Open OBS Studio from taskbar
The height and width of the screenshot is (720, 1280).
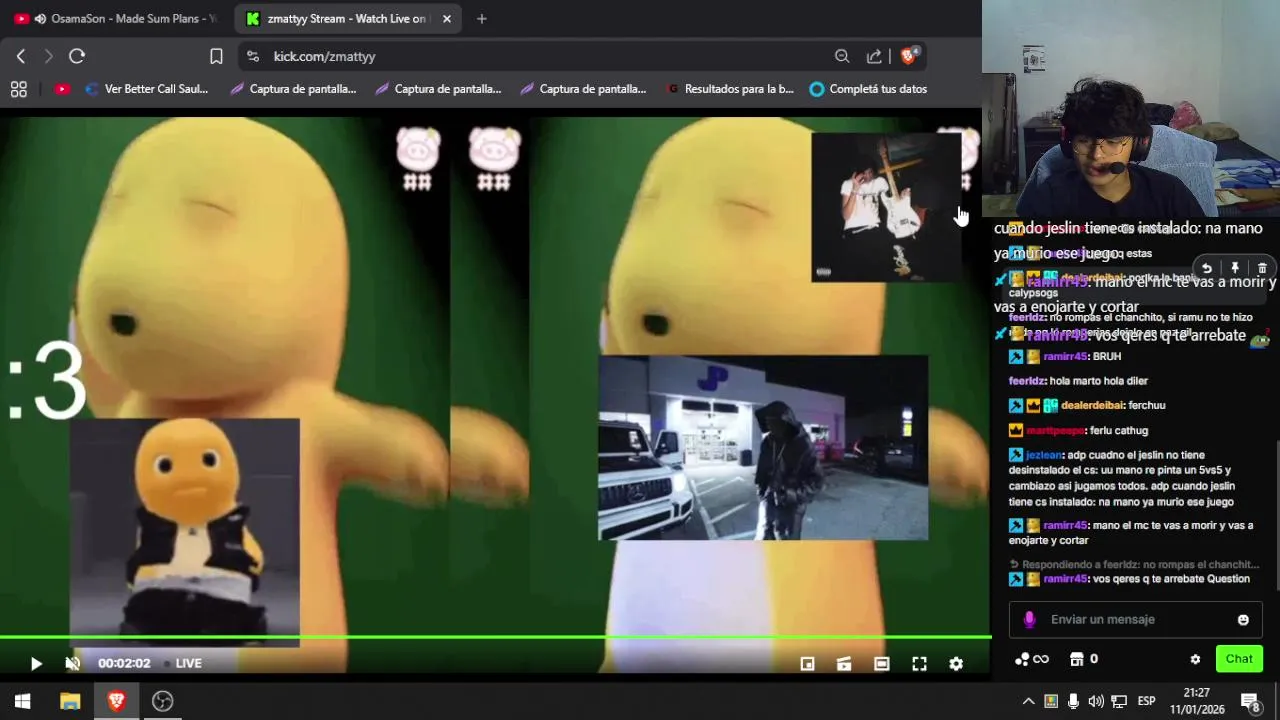click(x=162, y=701)
